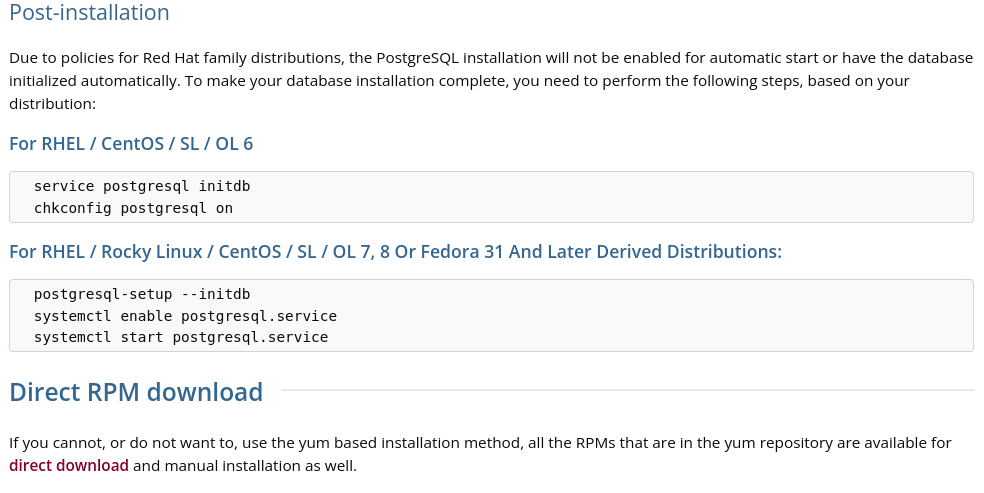
Task: Click the systemctl start postgresql.service line
Action: click(181, 337)
